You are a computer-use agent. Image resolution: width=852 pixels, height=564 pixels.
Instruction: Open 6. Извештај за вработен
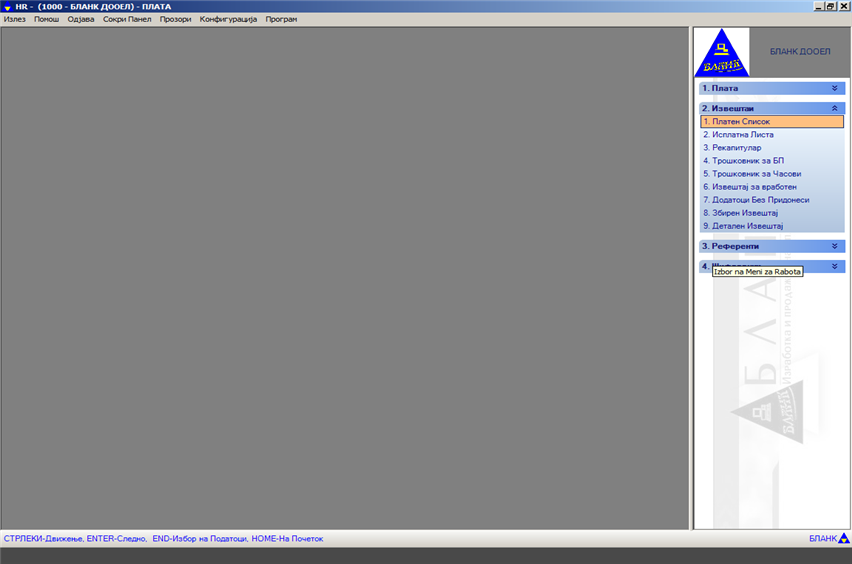click(x=749, y=187)
